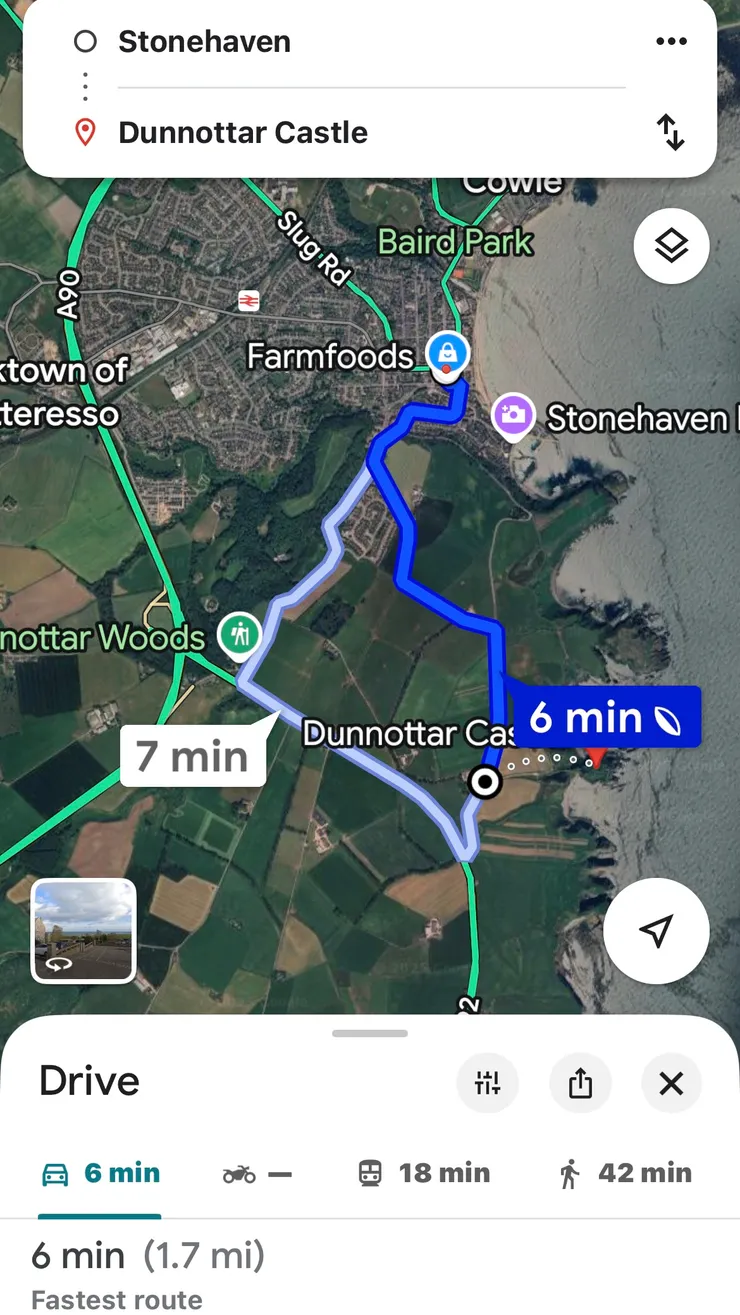740x1315 pixels.
Task: Select the transit 18 min tab
Action: coord(424,1173)
